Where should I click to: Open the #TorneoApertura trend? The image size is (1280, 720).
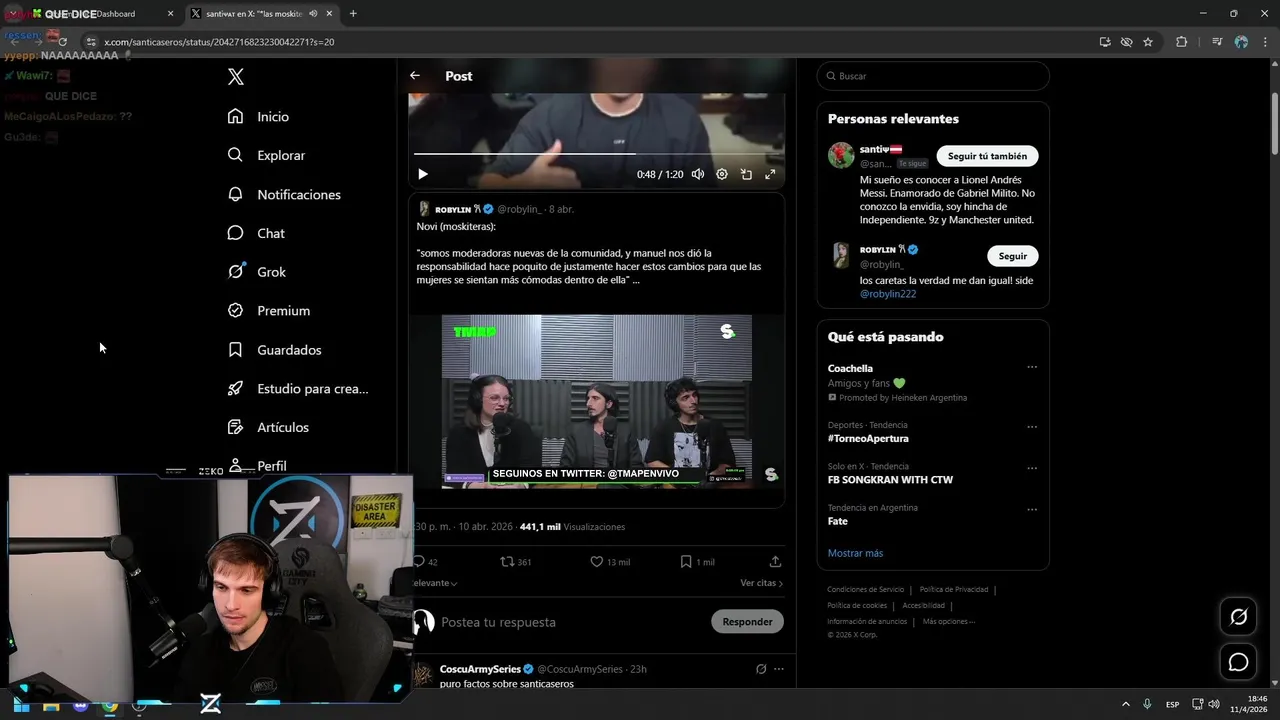tap(868, 439)
